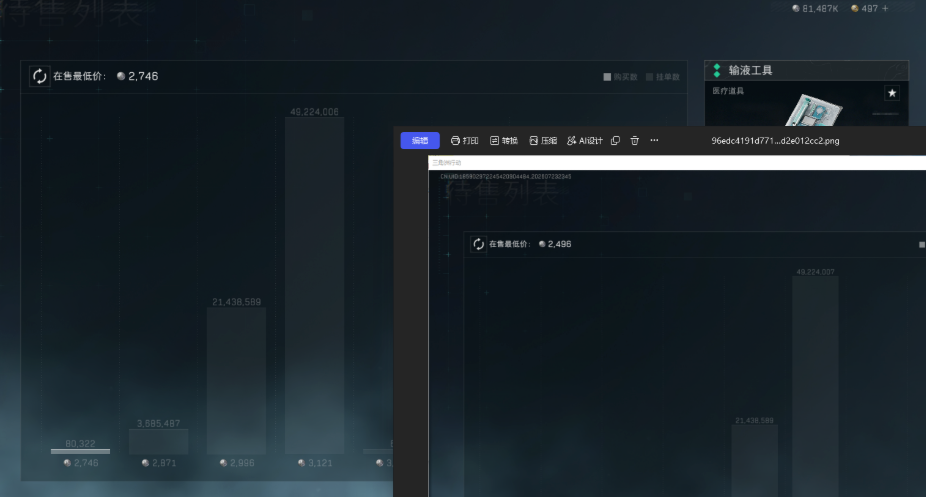Image resolution: width=926 pixels, height=497 pixels.
Task: Click the price label 3,121
Action: point(315,463)
